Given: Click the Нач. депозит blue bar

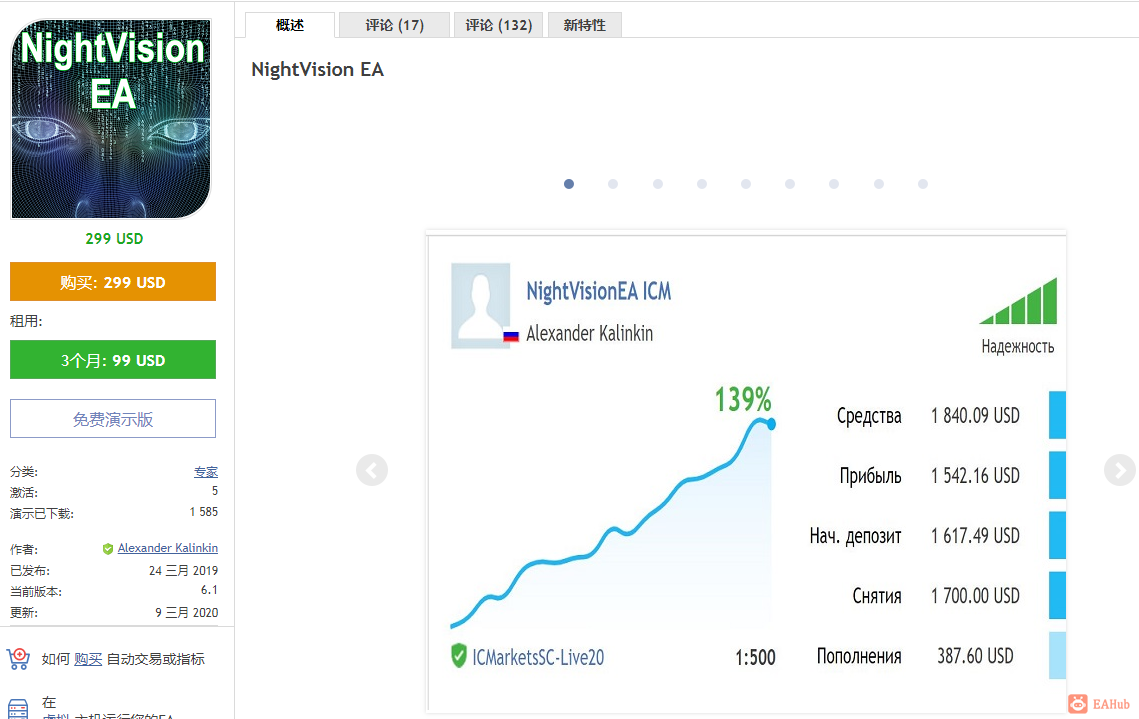Looking at the screenshot, I should (x=1057, y=535).
